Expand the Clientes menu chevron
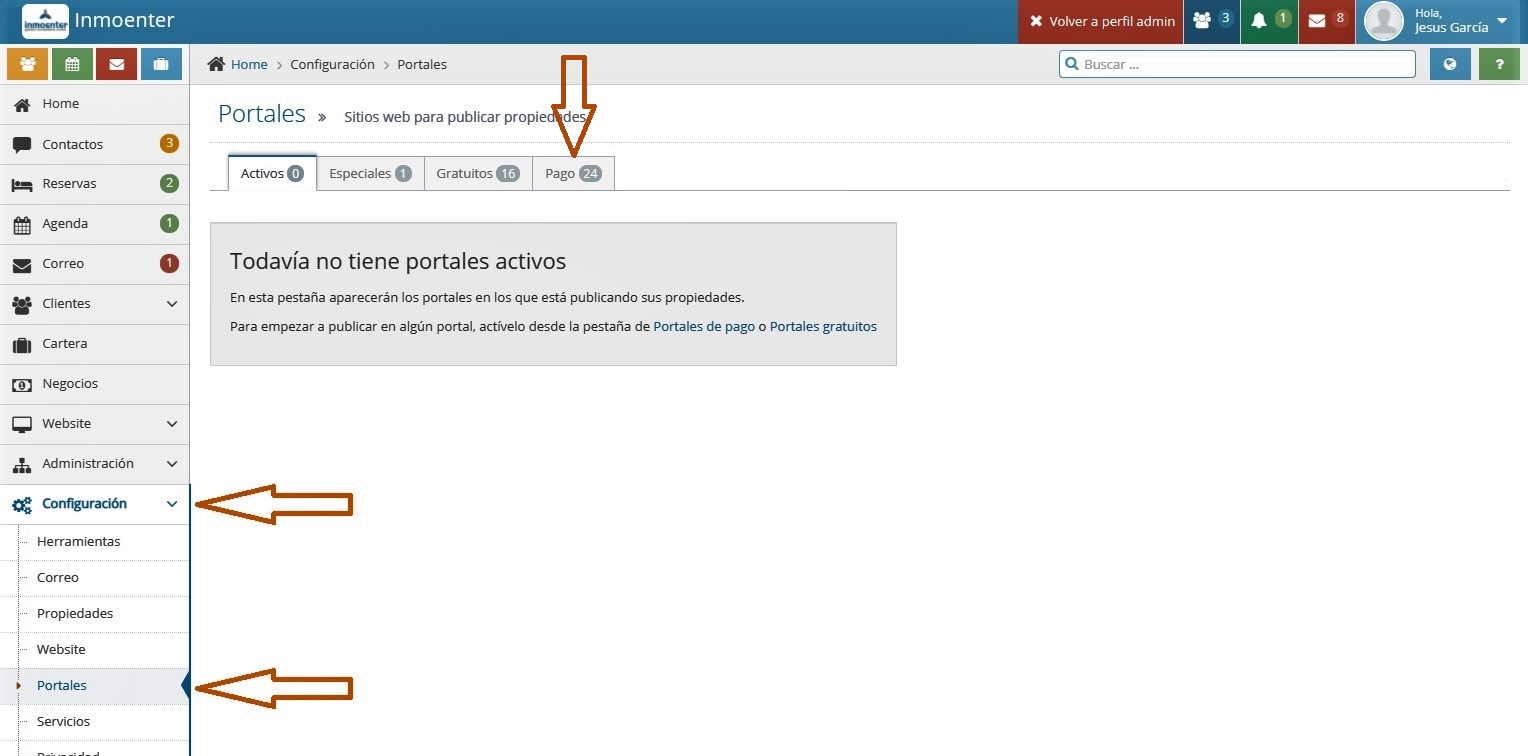 pos(171,304)
